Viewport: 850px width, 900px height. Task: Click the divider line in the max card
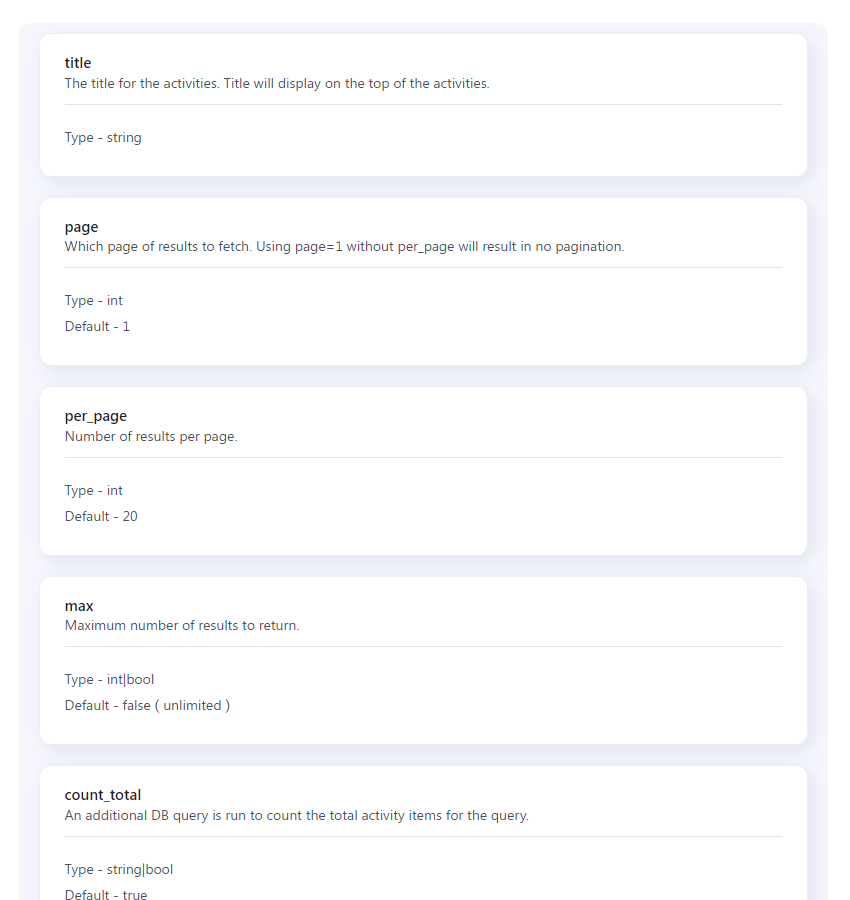coord(423,647)
